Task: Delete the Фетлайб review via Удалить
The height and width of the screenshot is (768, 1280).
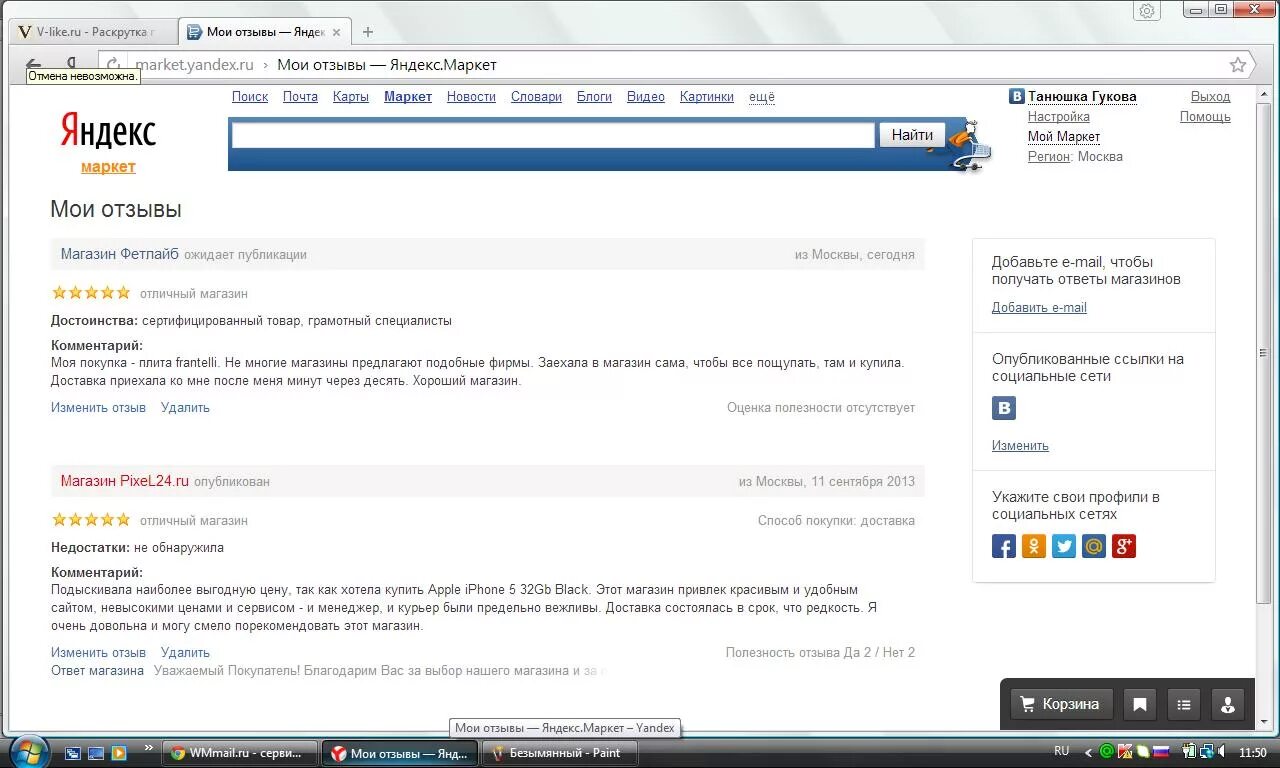Action: coord(185,407)
